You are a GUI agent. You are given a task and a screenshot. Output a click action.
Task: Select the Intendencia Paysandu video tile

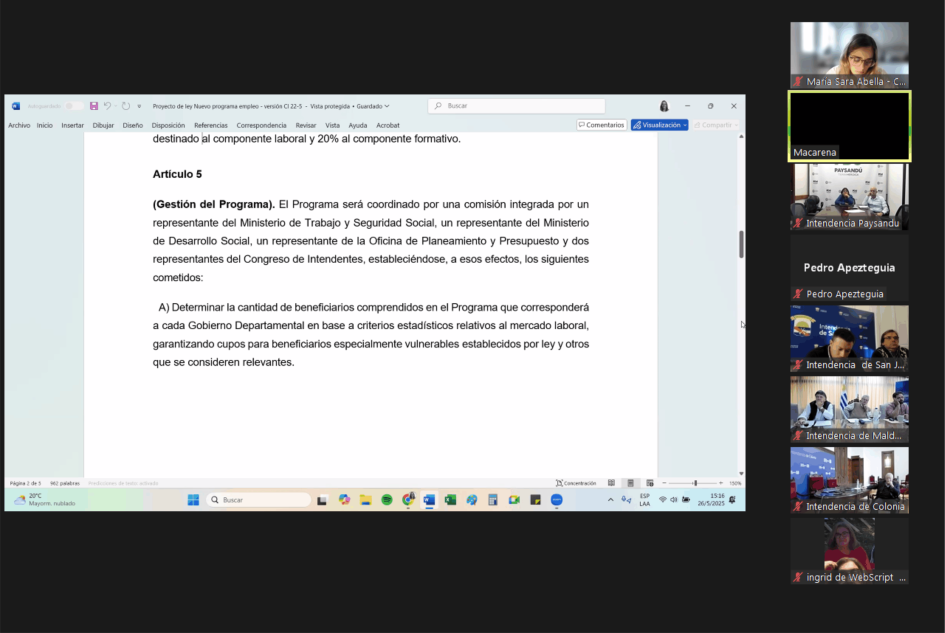(849, 197)
